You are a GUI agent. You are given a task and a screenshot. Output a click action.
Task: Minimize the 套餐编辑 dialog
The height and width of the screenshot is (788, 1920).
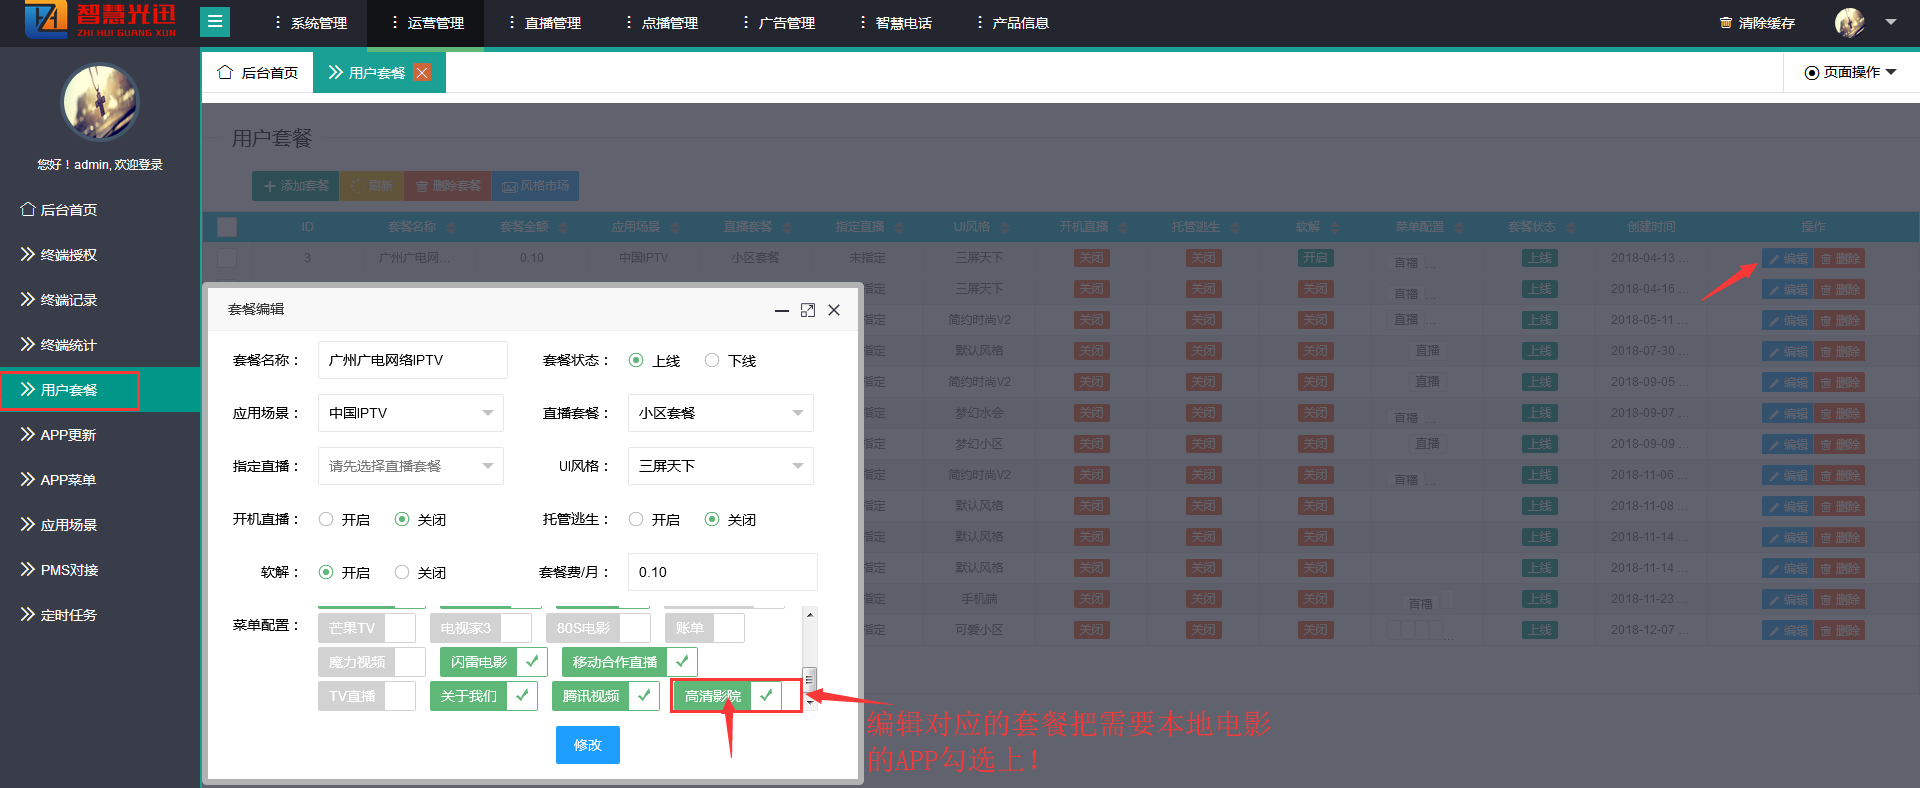782,310
